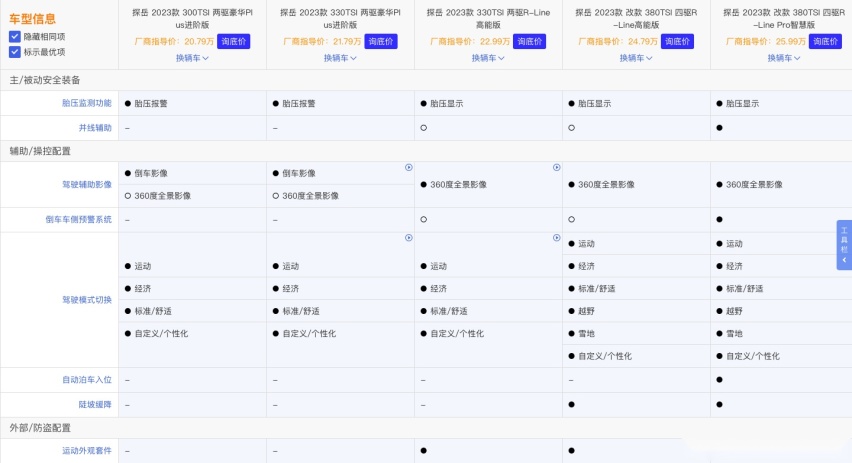This screenshot has width=852, height=463.
Task: Click 询底价 for 380TSI 四驱R-Line高能版
Action: pyautogui.click(x=677, y=41)
